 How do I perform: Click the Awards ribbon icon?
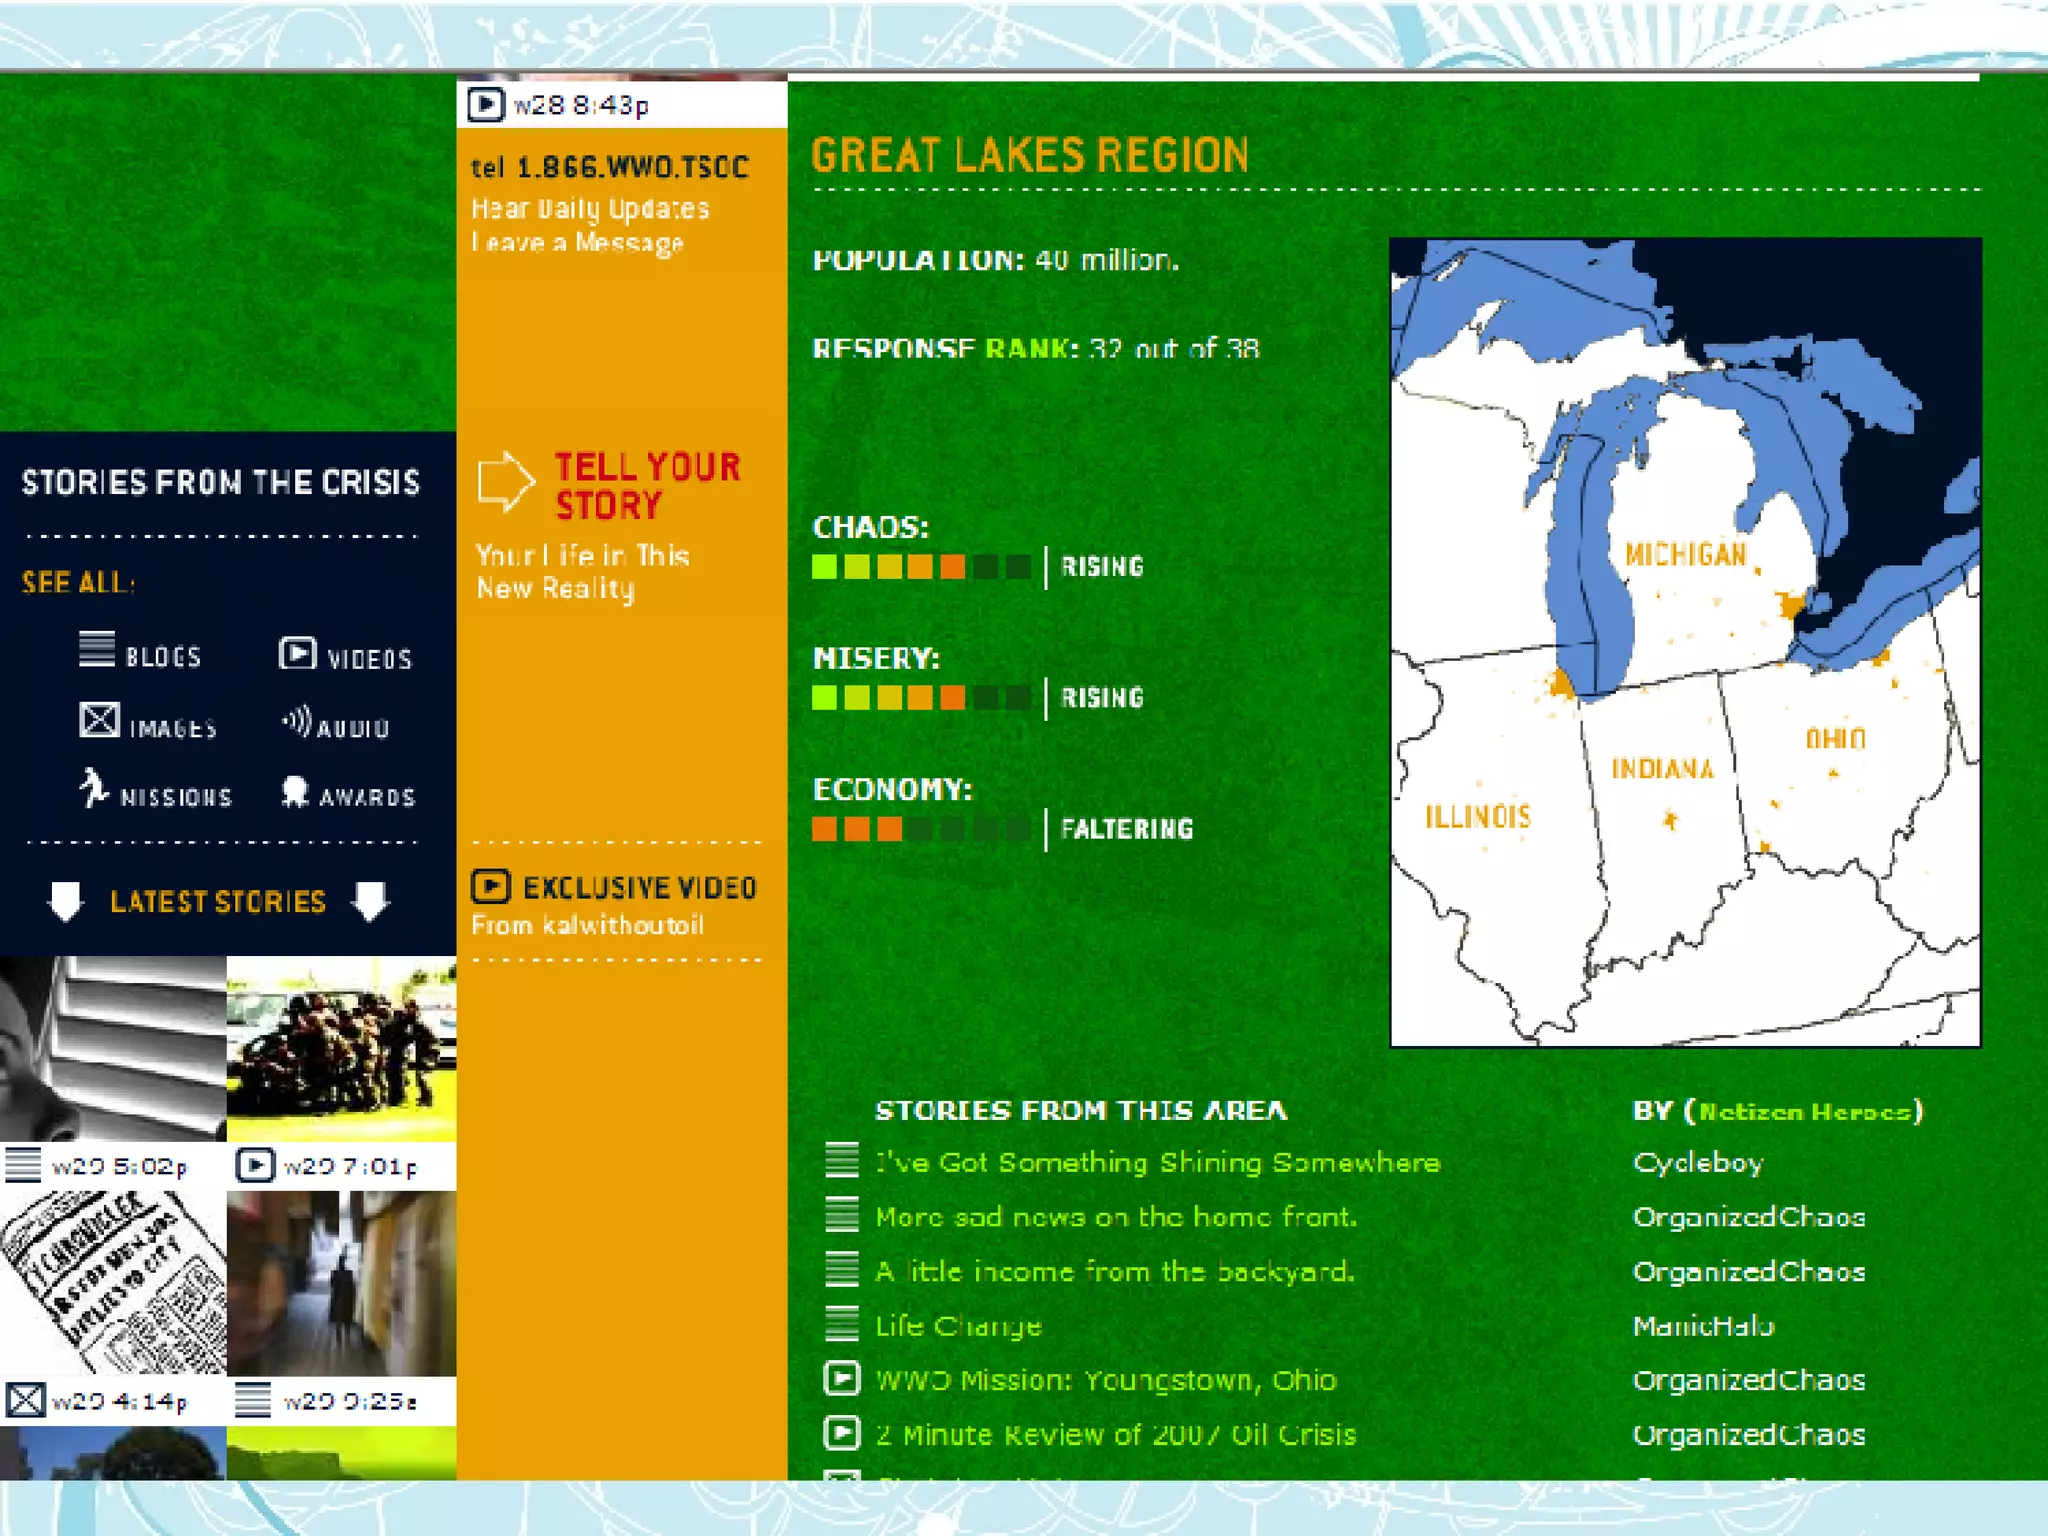pyautogui.click(x=295, y=791)
